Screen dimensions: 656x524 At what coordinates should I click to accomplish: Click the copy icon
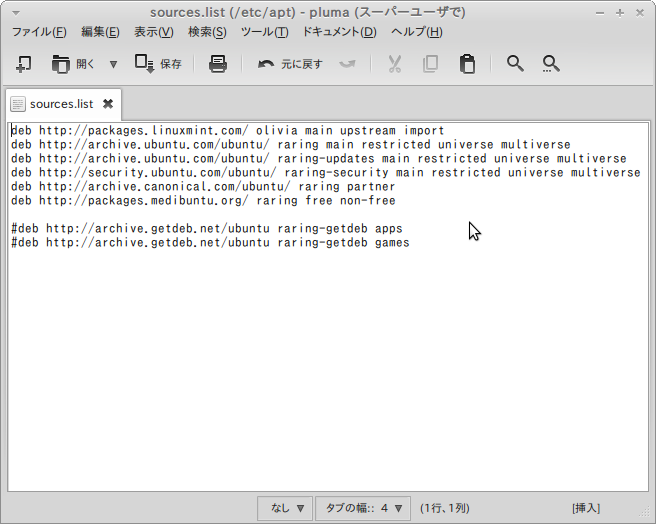pos(430,64)
